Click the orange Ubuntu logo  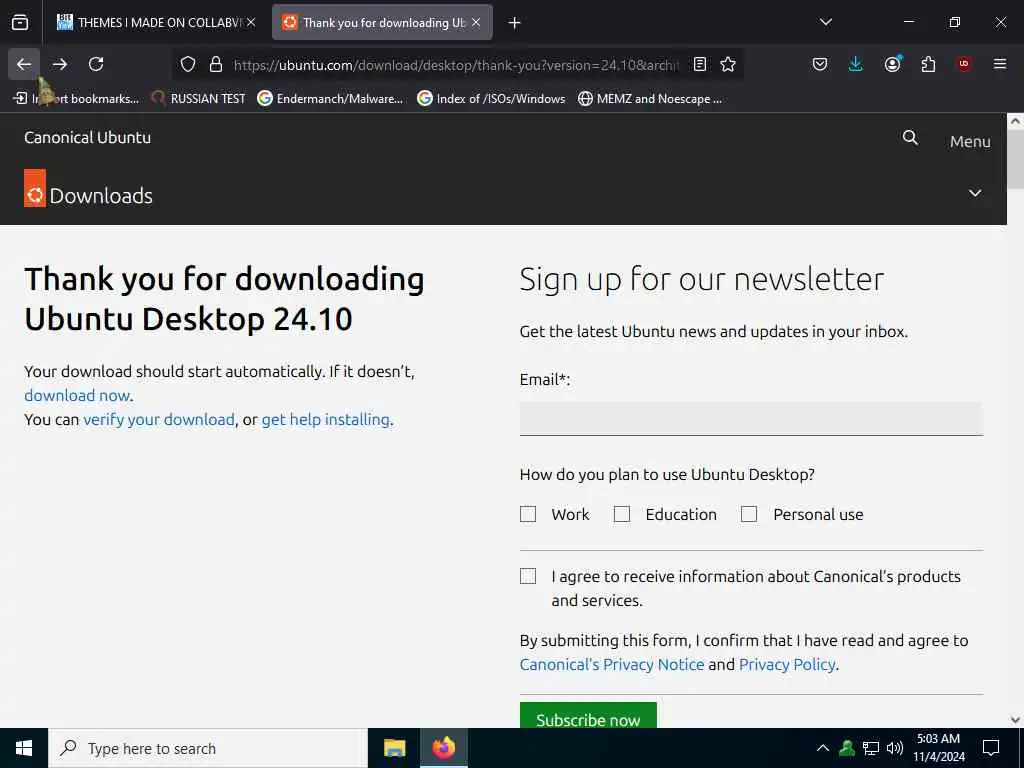click(x=35, y=188)
